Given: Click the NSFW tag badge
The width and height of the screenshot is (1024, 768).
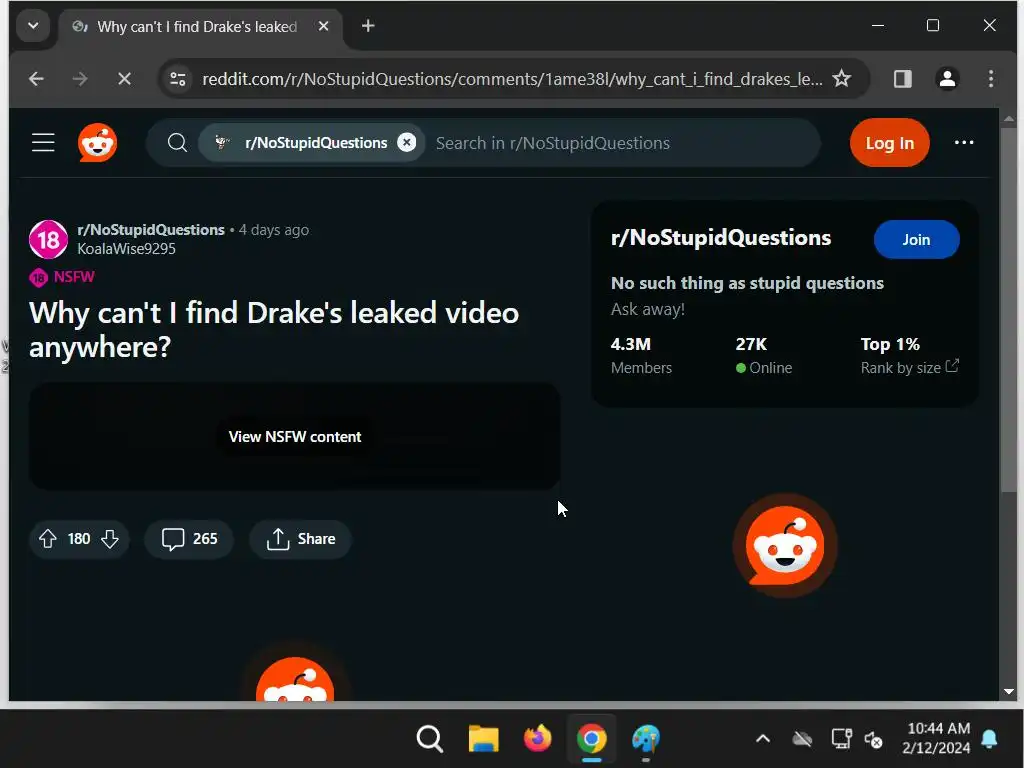Looking at the screenshot, I should pyautogui.click(x=62, y=277).
